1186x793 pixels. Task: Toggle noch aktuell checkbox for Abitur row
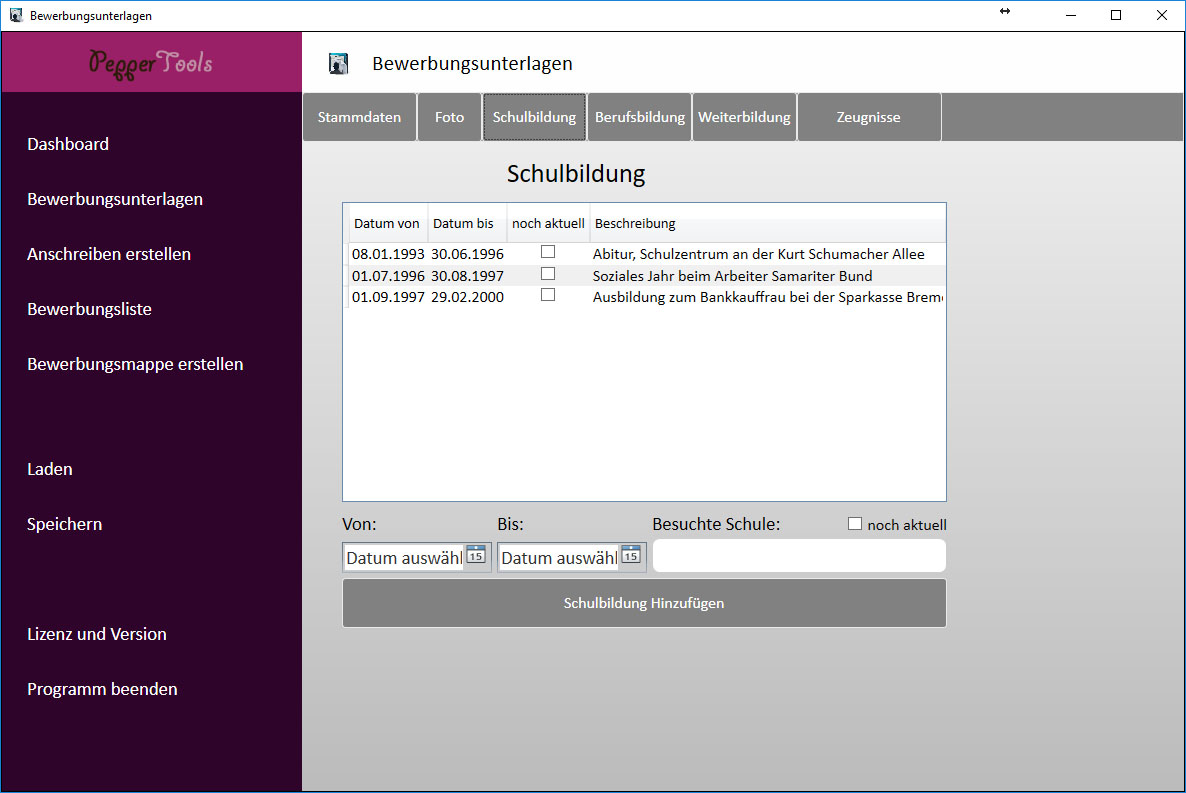pyautogui.click(x=548, y=252)
